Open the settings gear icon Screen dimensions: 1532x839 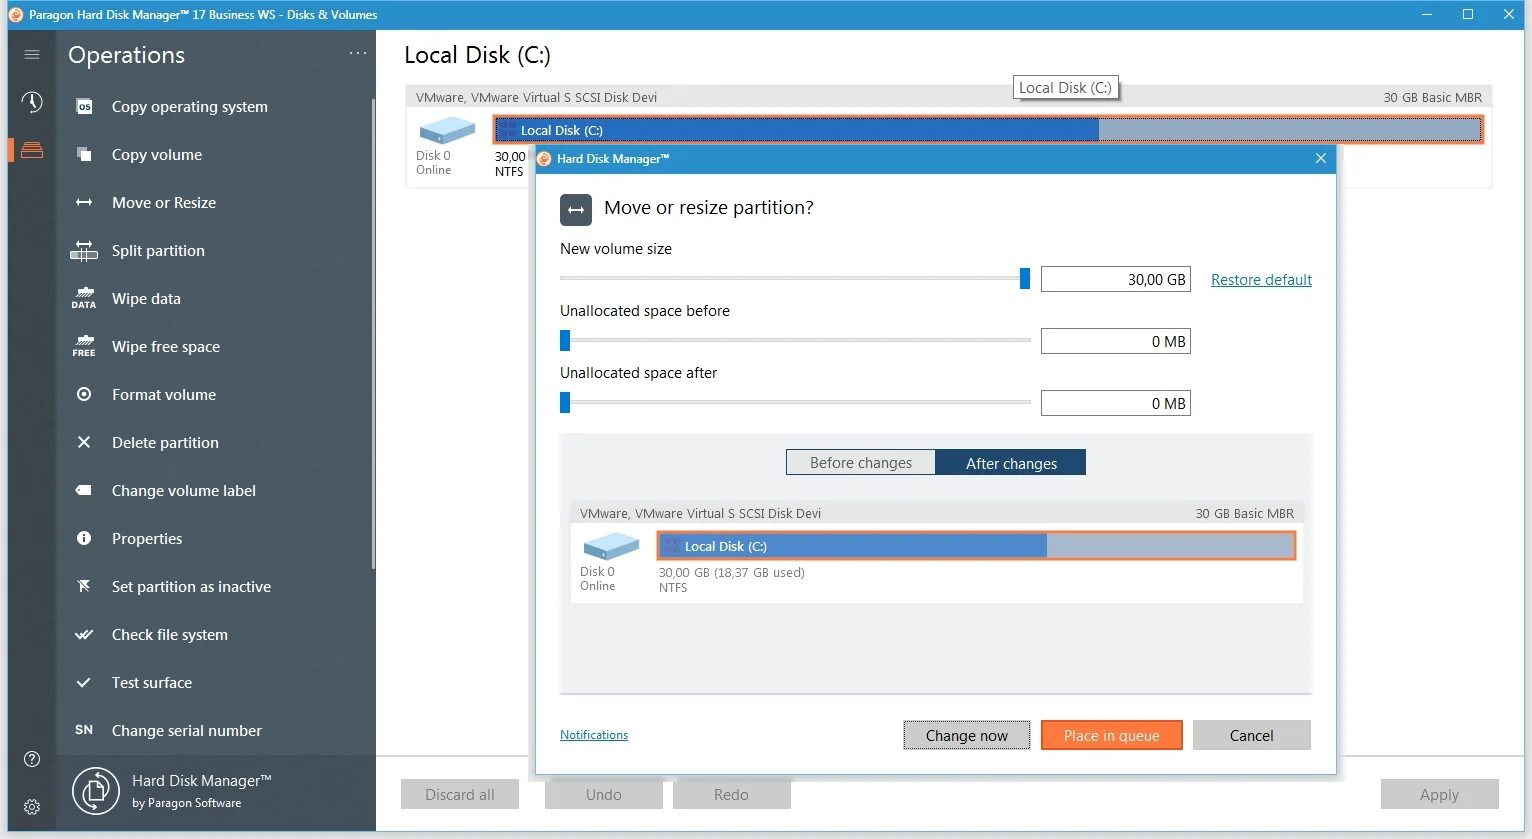[x=32, y=807]
